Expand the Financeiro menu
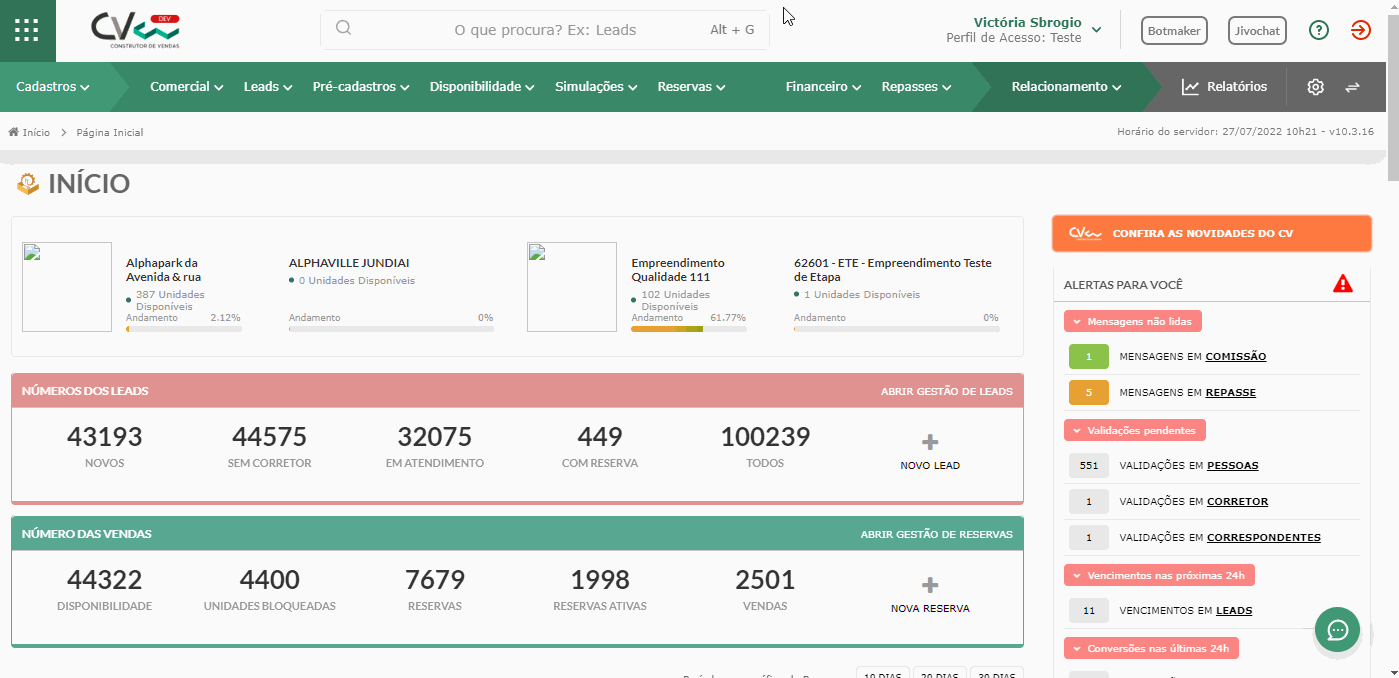 pos(824,87)
